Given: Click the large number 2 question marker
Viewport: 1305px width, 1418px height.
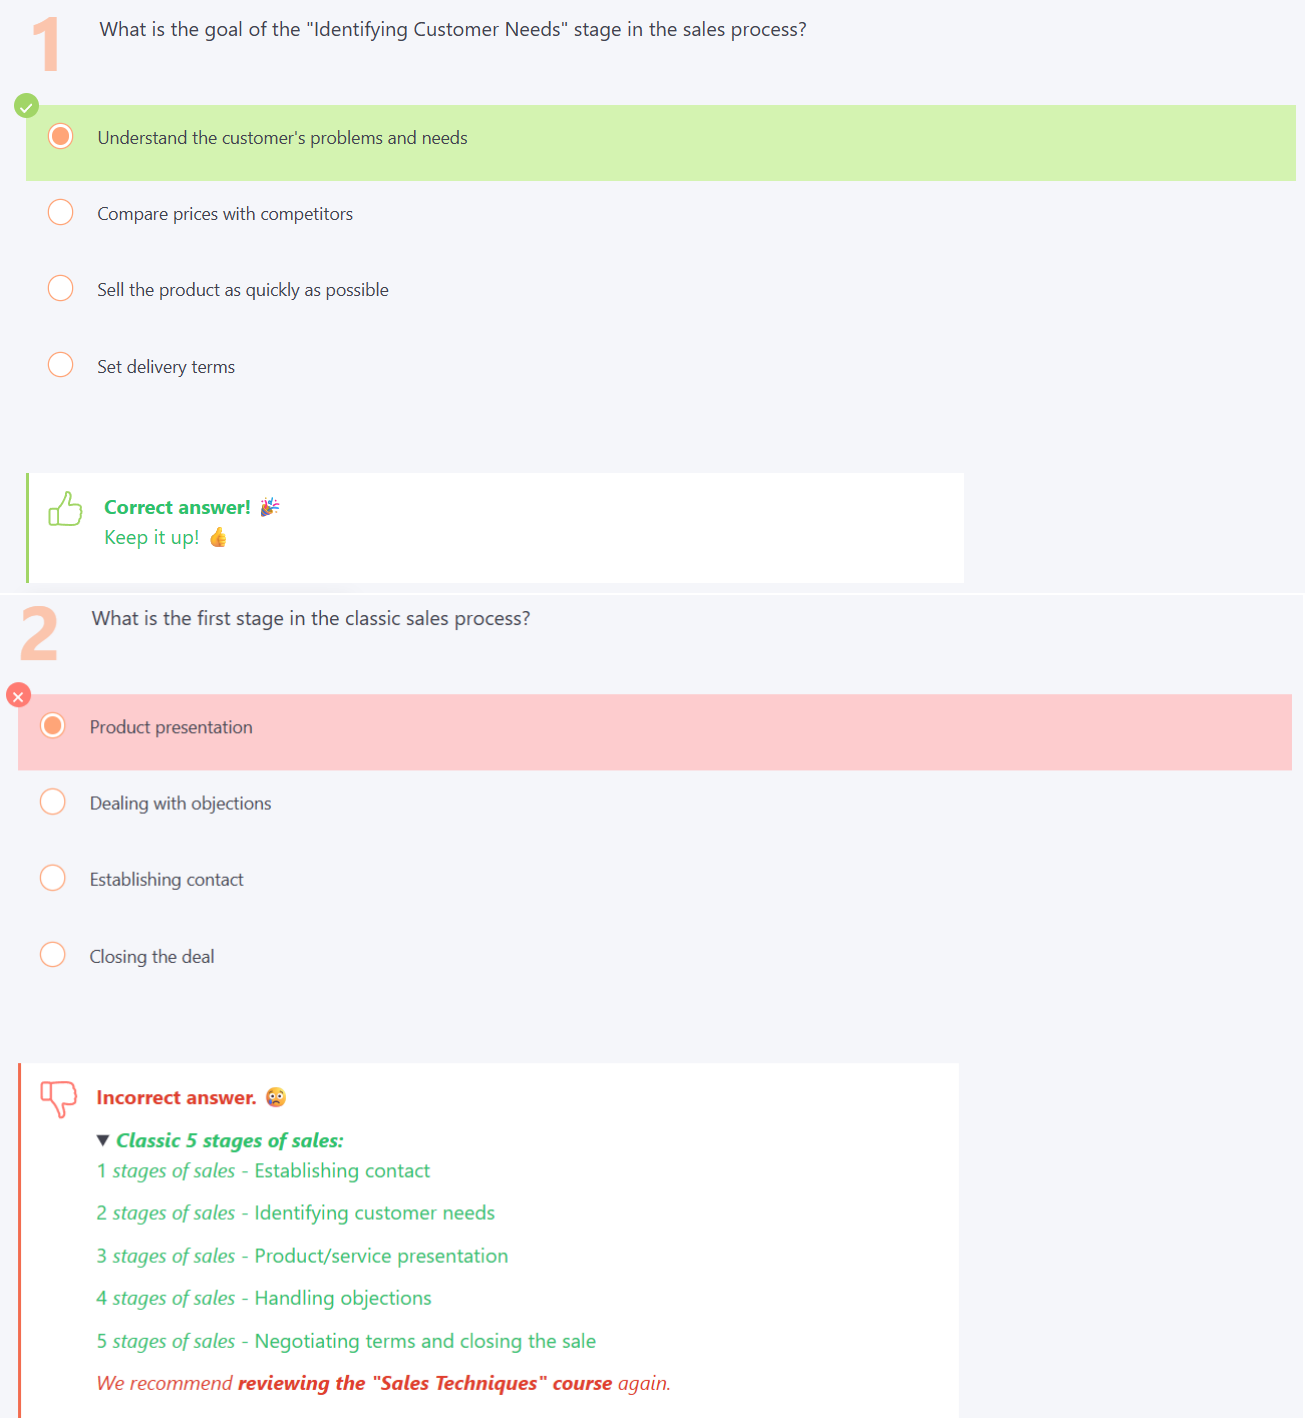Looking at the screenshot, I should [x=39, y=634].
